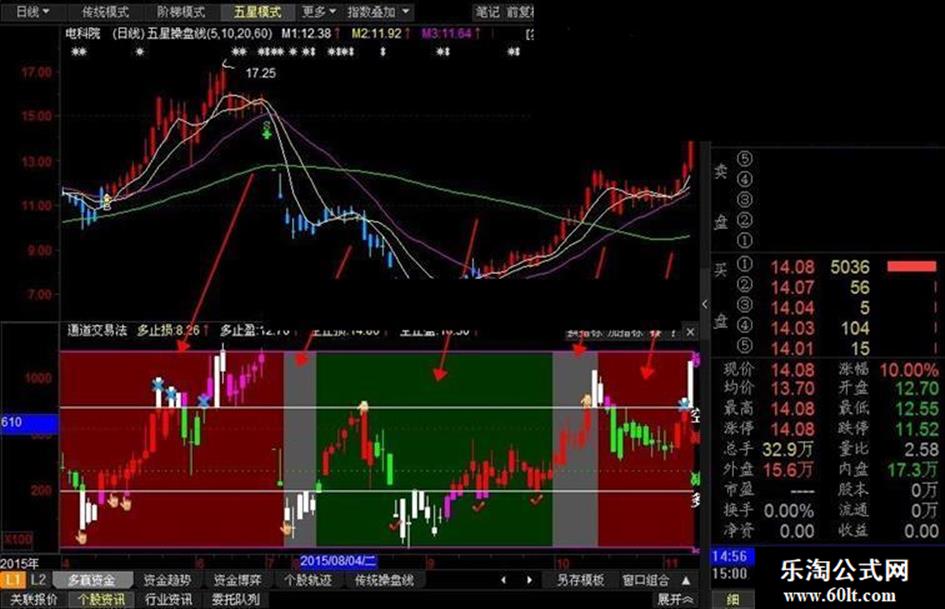Image resolution: width=945 pixels, height=609 pixels.
Task: Select the 2015/08/04 date marker
Action: click(x=338, y=561)
